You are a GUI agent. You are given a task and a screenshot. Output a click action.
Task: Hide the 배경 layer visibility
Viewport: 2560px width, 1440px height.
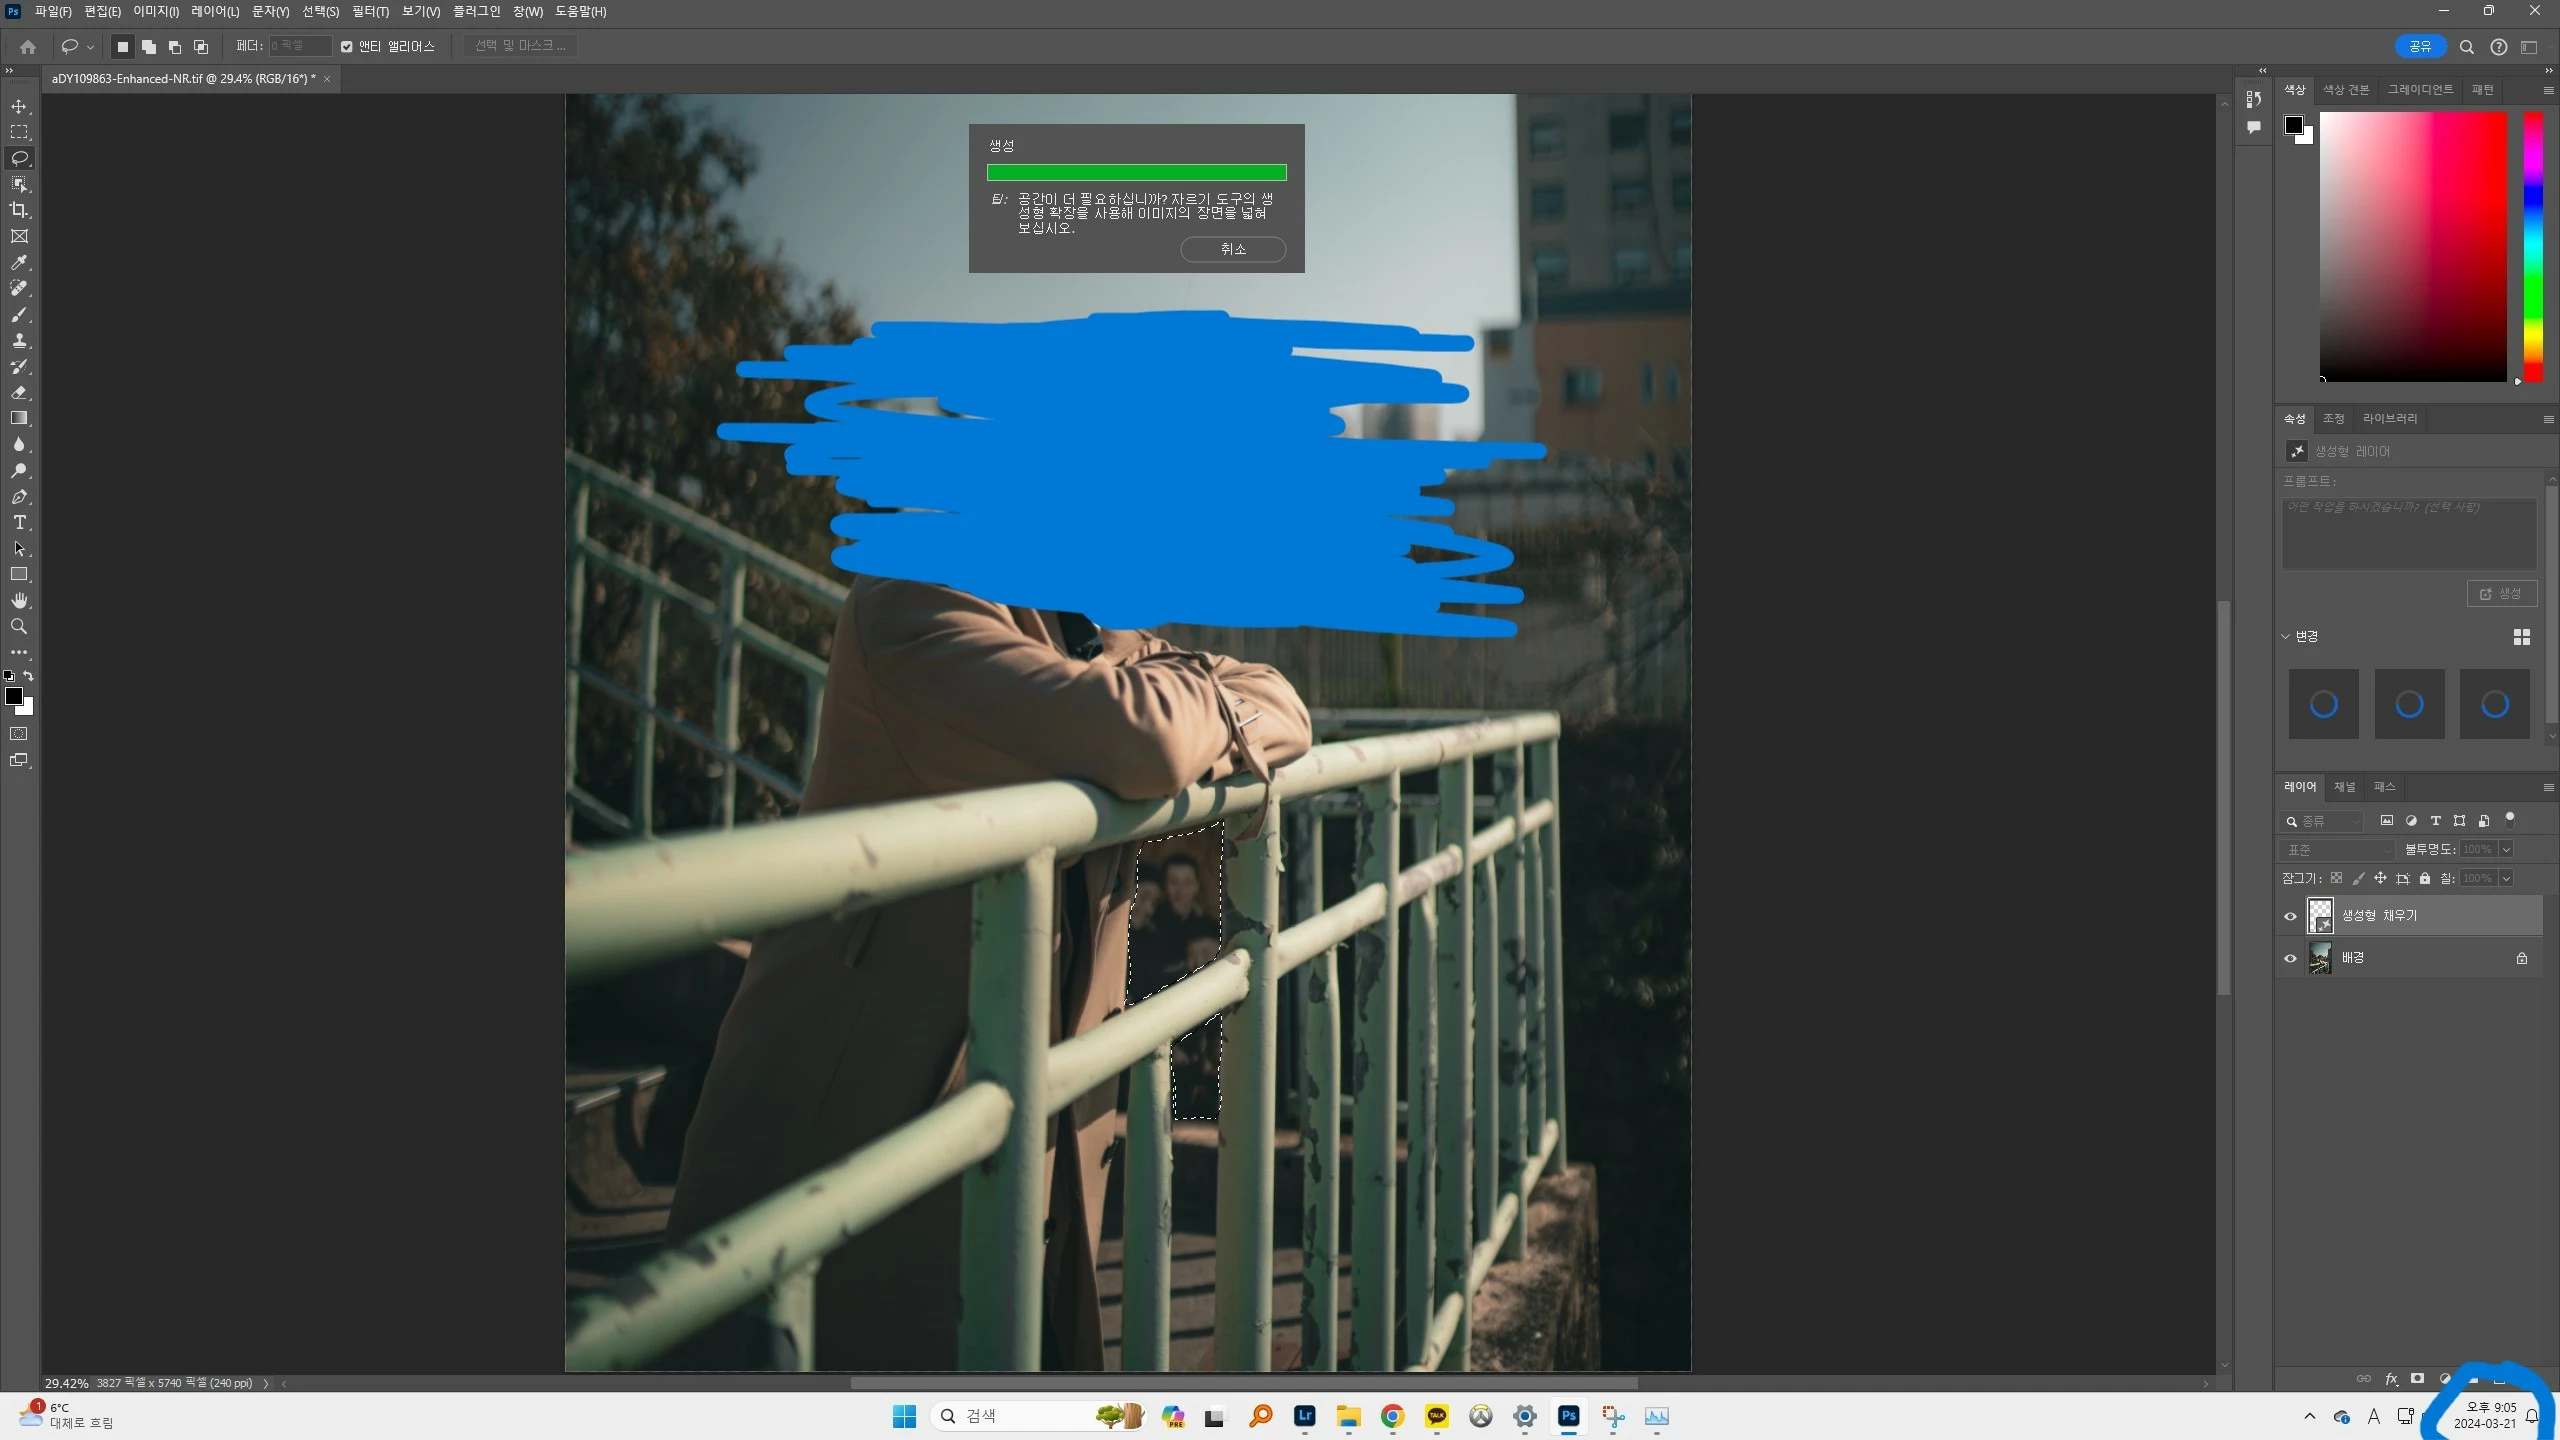click(2290, 958)
